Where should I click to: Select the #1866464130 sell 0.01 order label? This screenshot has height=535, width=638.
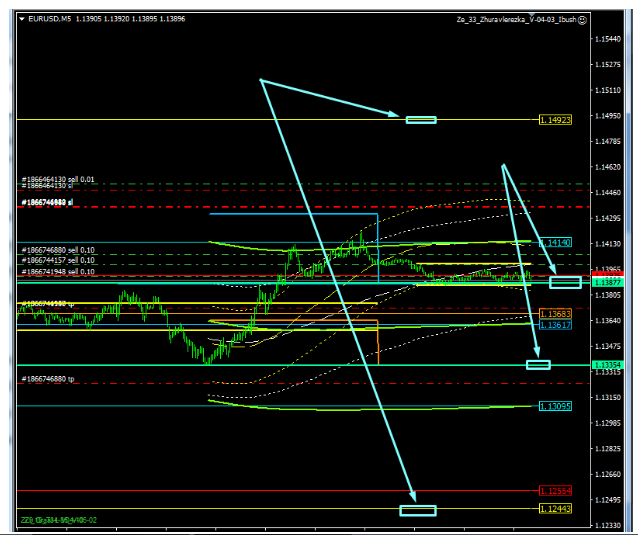59,179
